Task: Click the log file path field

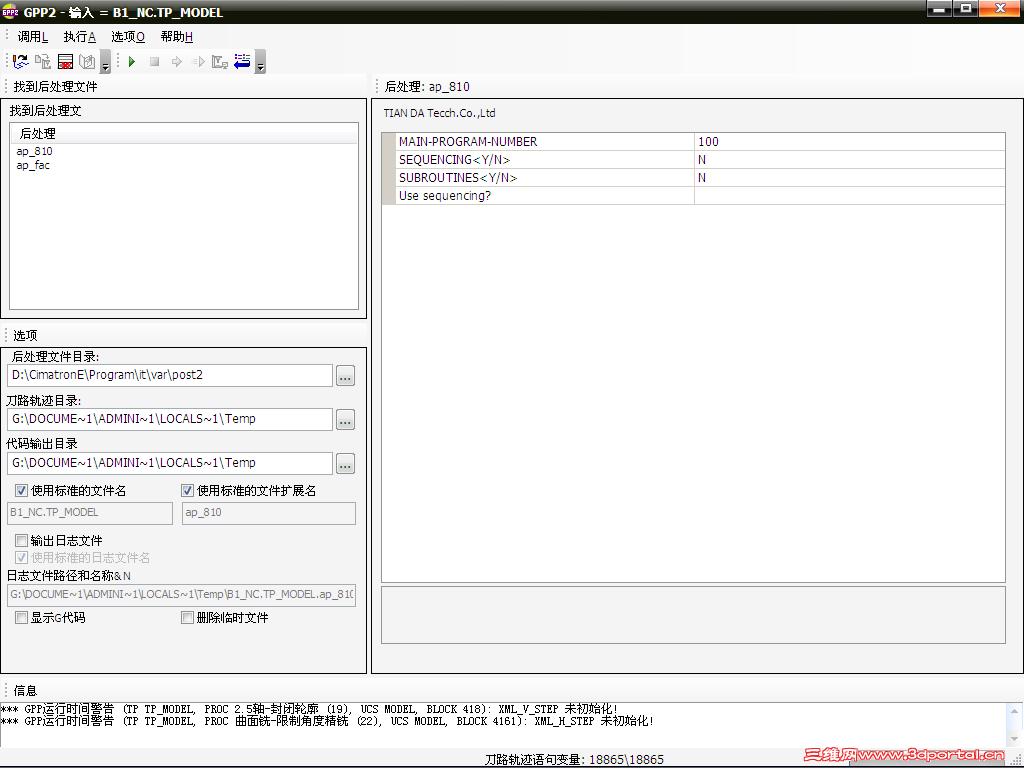Action: (x=182, y=595)
